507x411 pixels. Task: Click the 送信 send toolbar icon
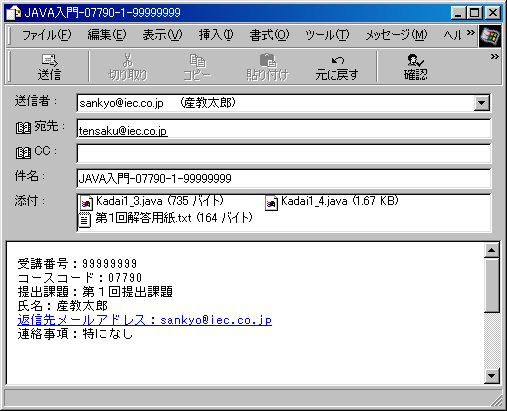pos(50,67)
